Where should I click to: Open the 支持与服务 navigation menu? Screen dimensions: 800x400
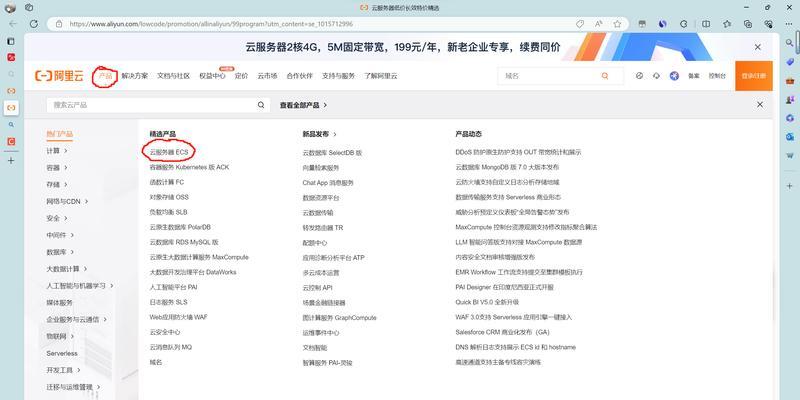pyautogui.click(x=338, y=76)
